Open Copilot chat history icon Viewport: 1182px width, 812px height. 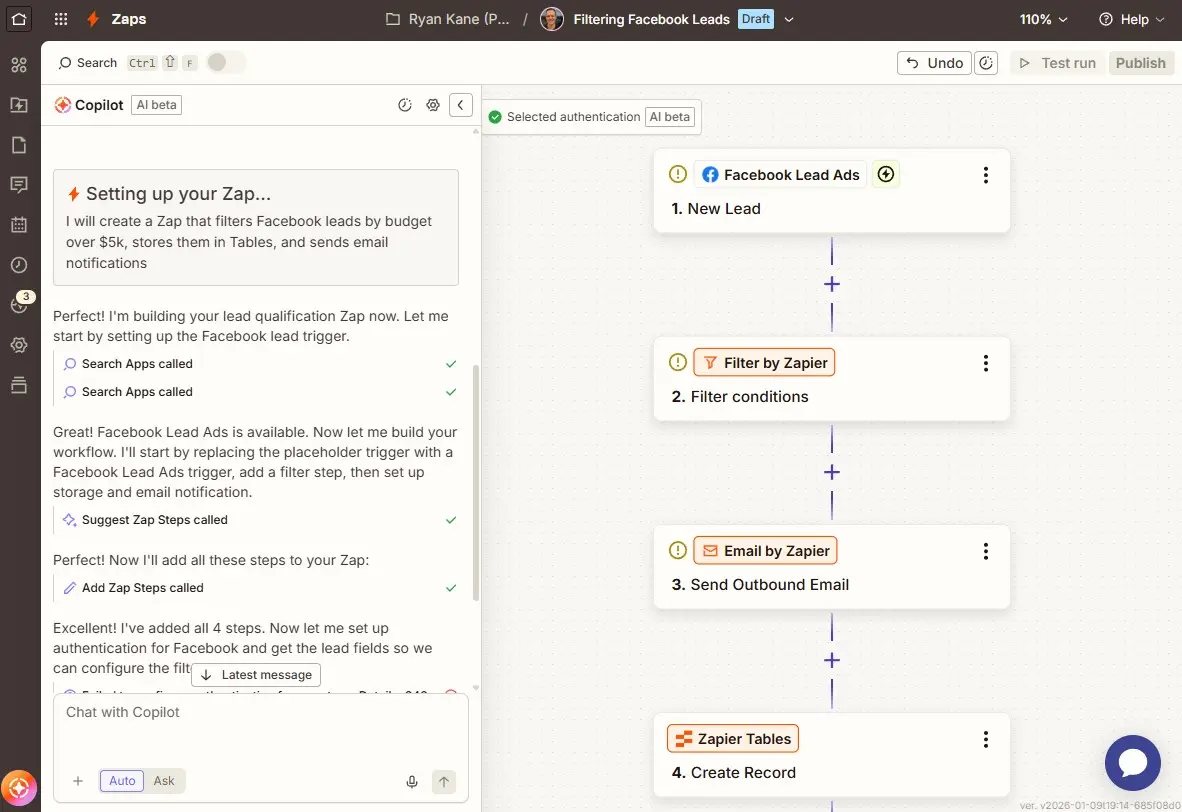point(405,105)
